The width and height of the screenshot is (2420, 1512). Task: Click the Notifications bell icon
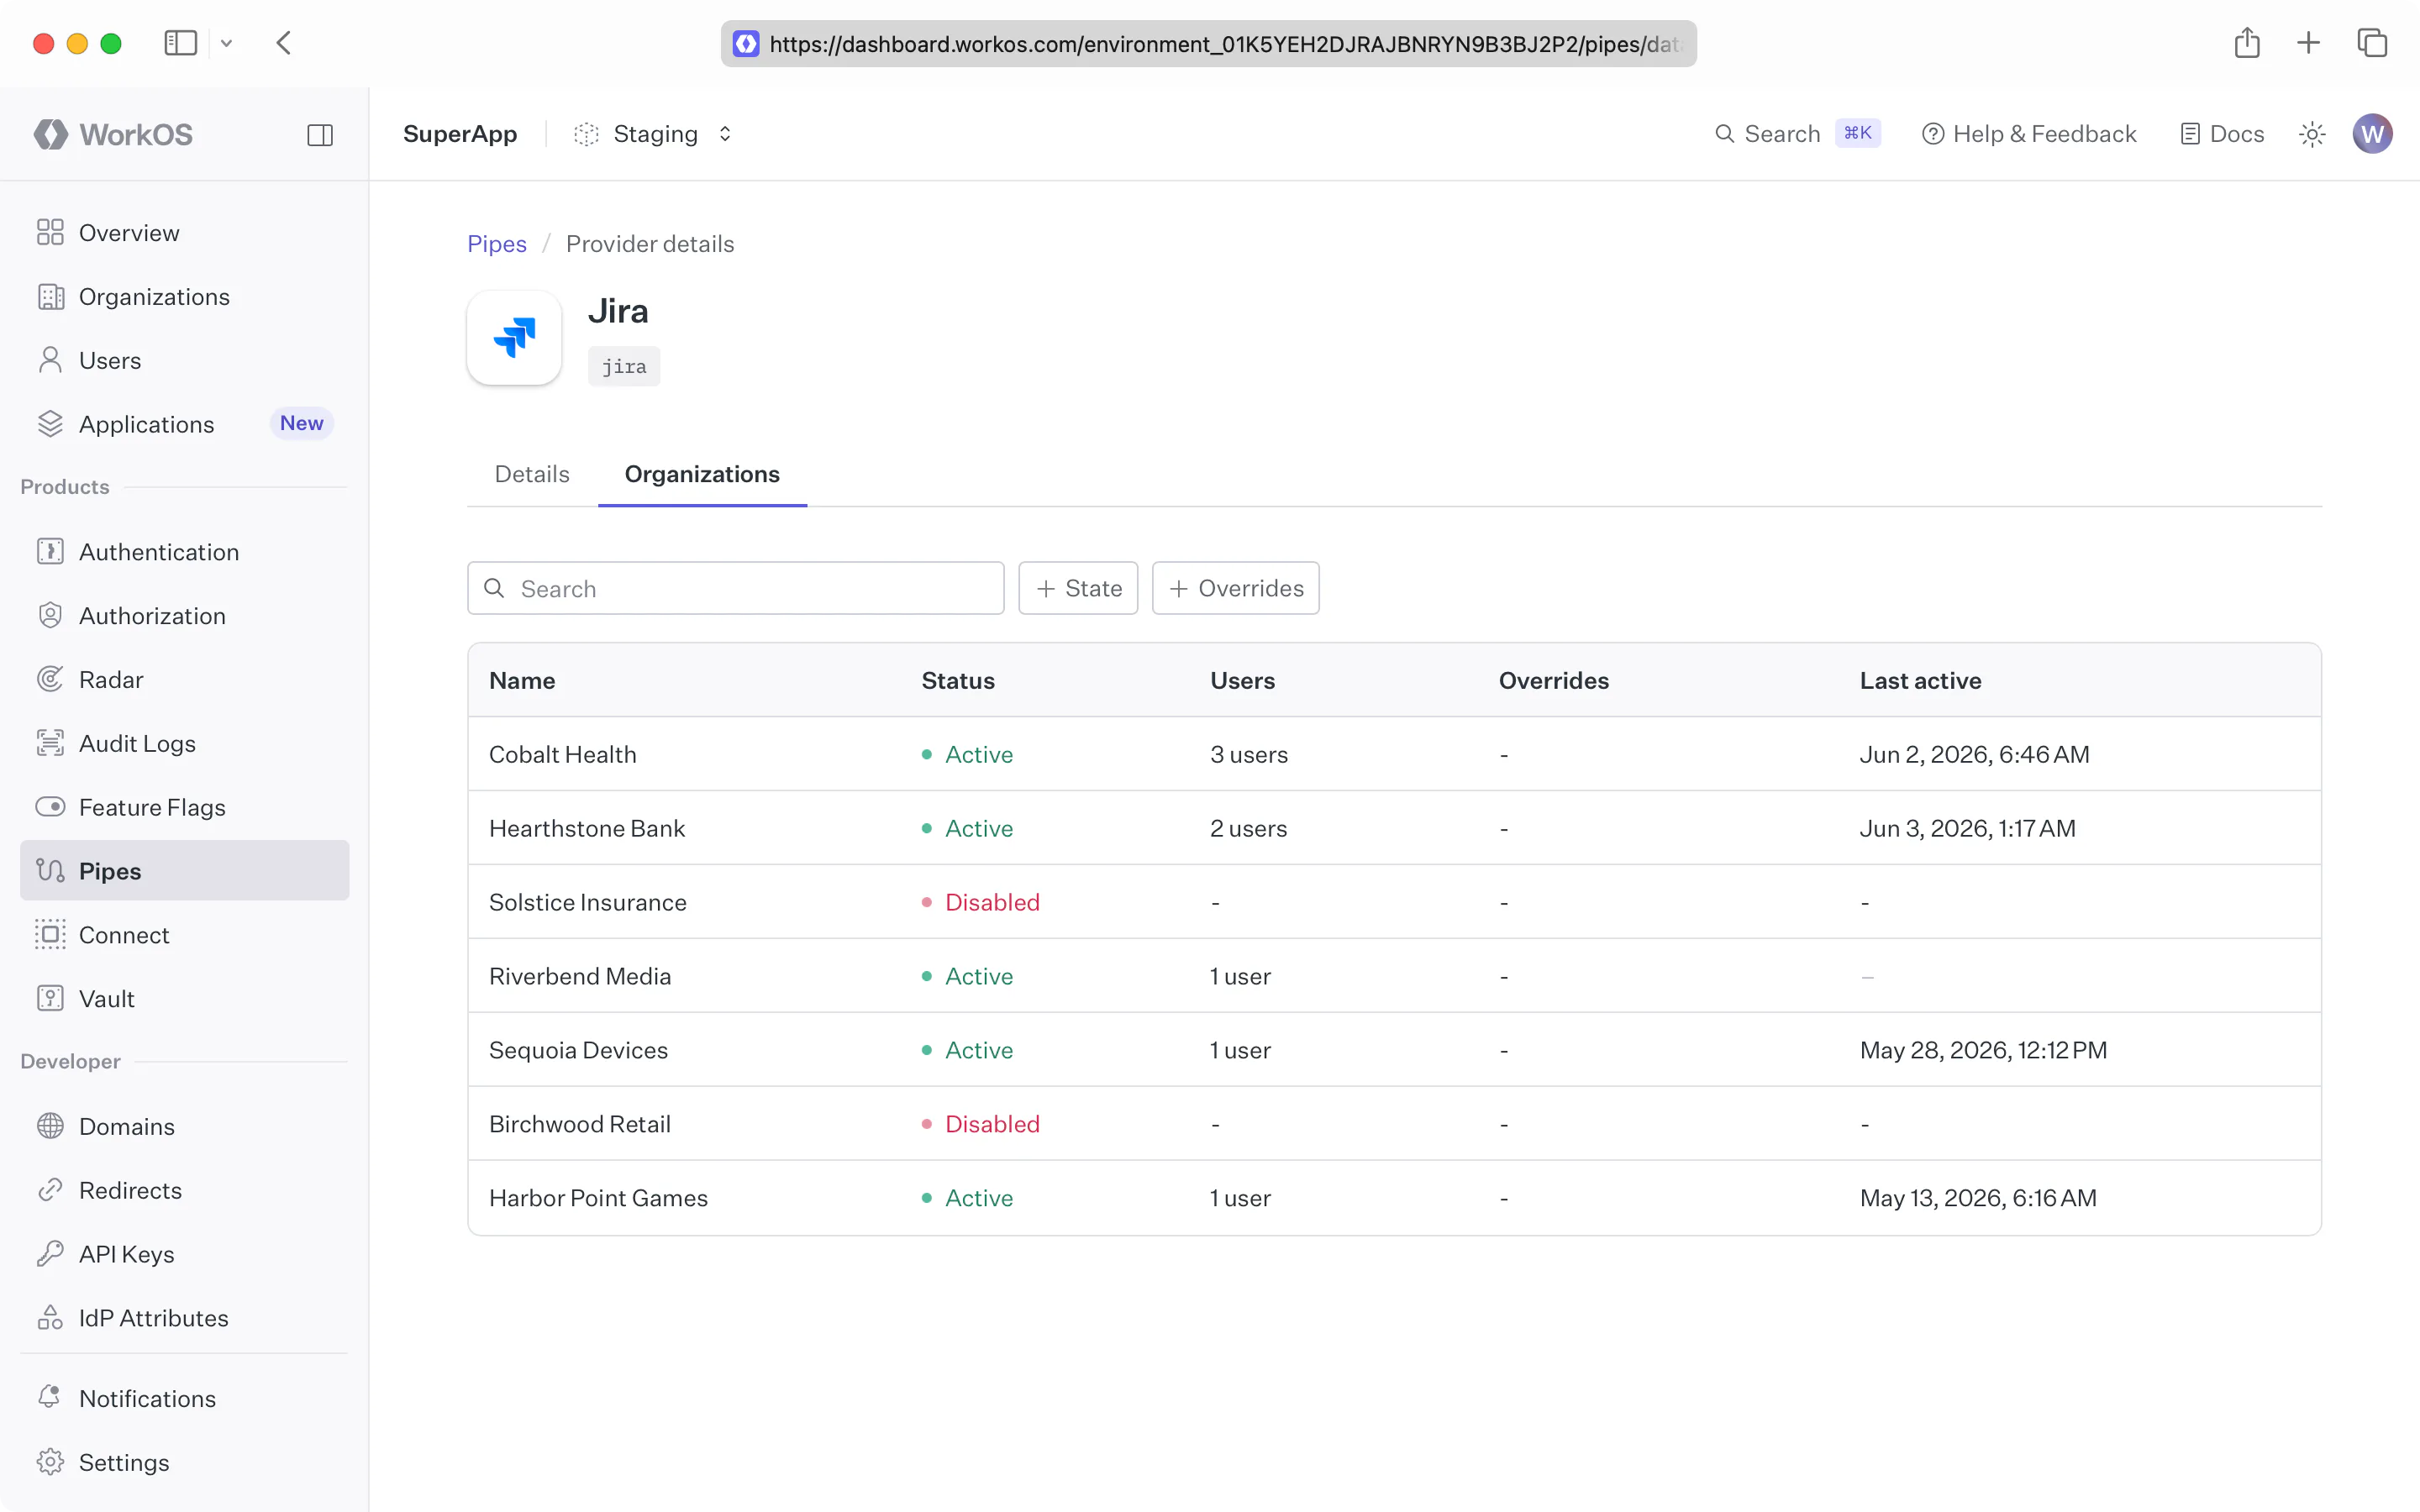coord(50,1398)
